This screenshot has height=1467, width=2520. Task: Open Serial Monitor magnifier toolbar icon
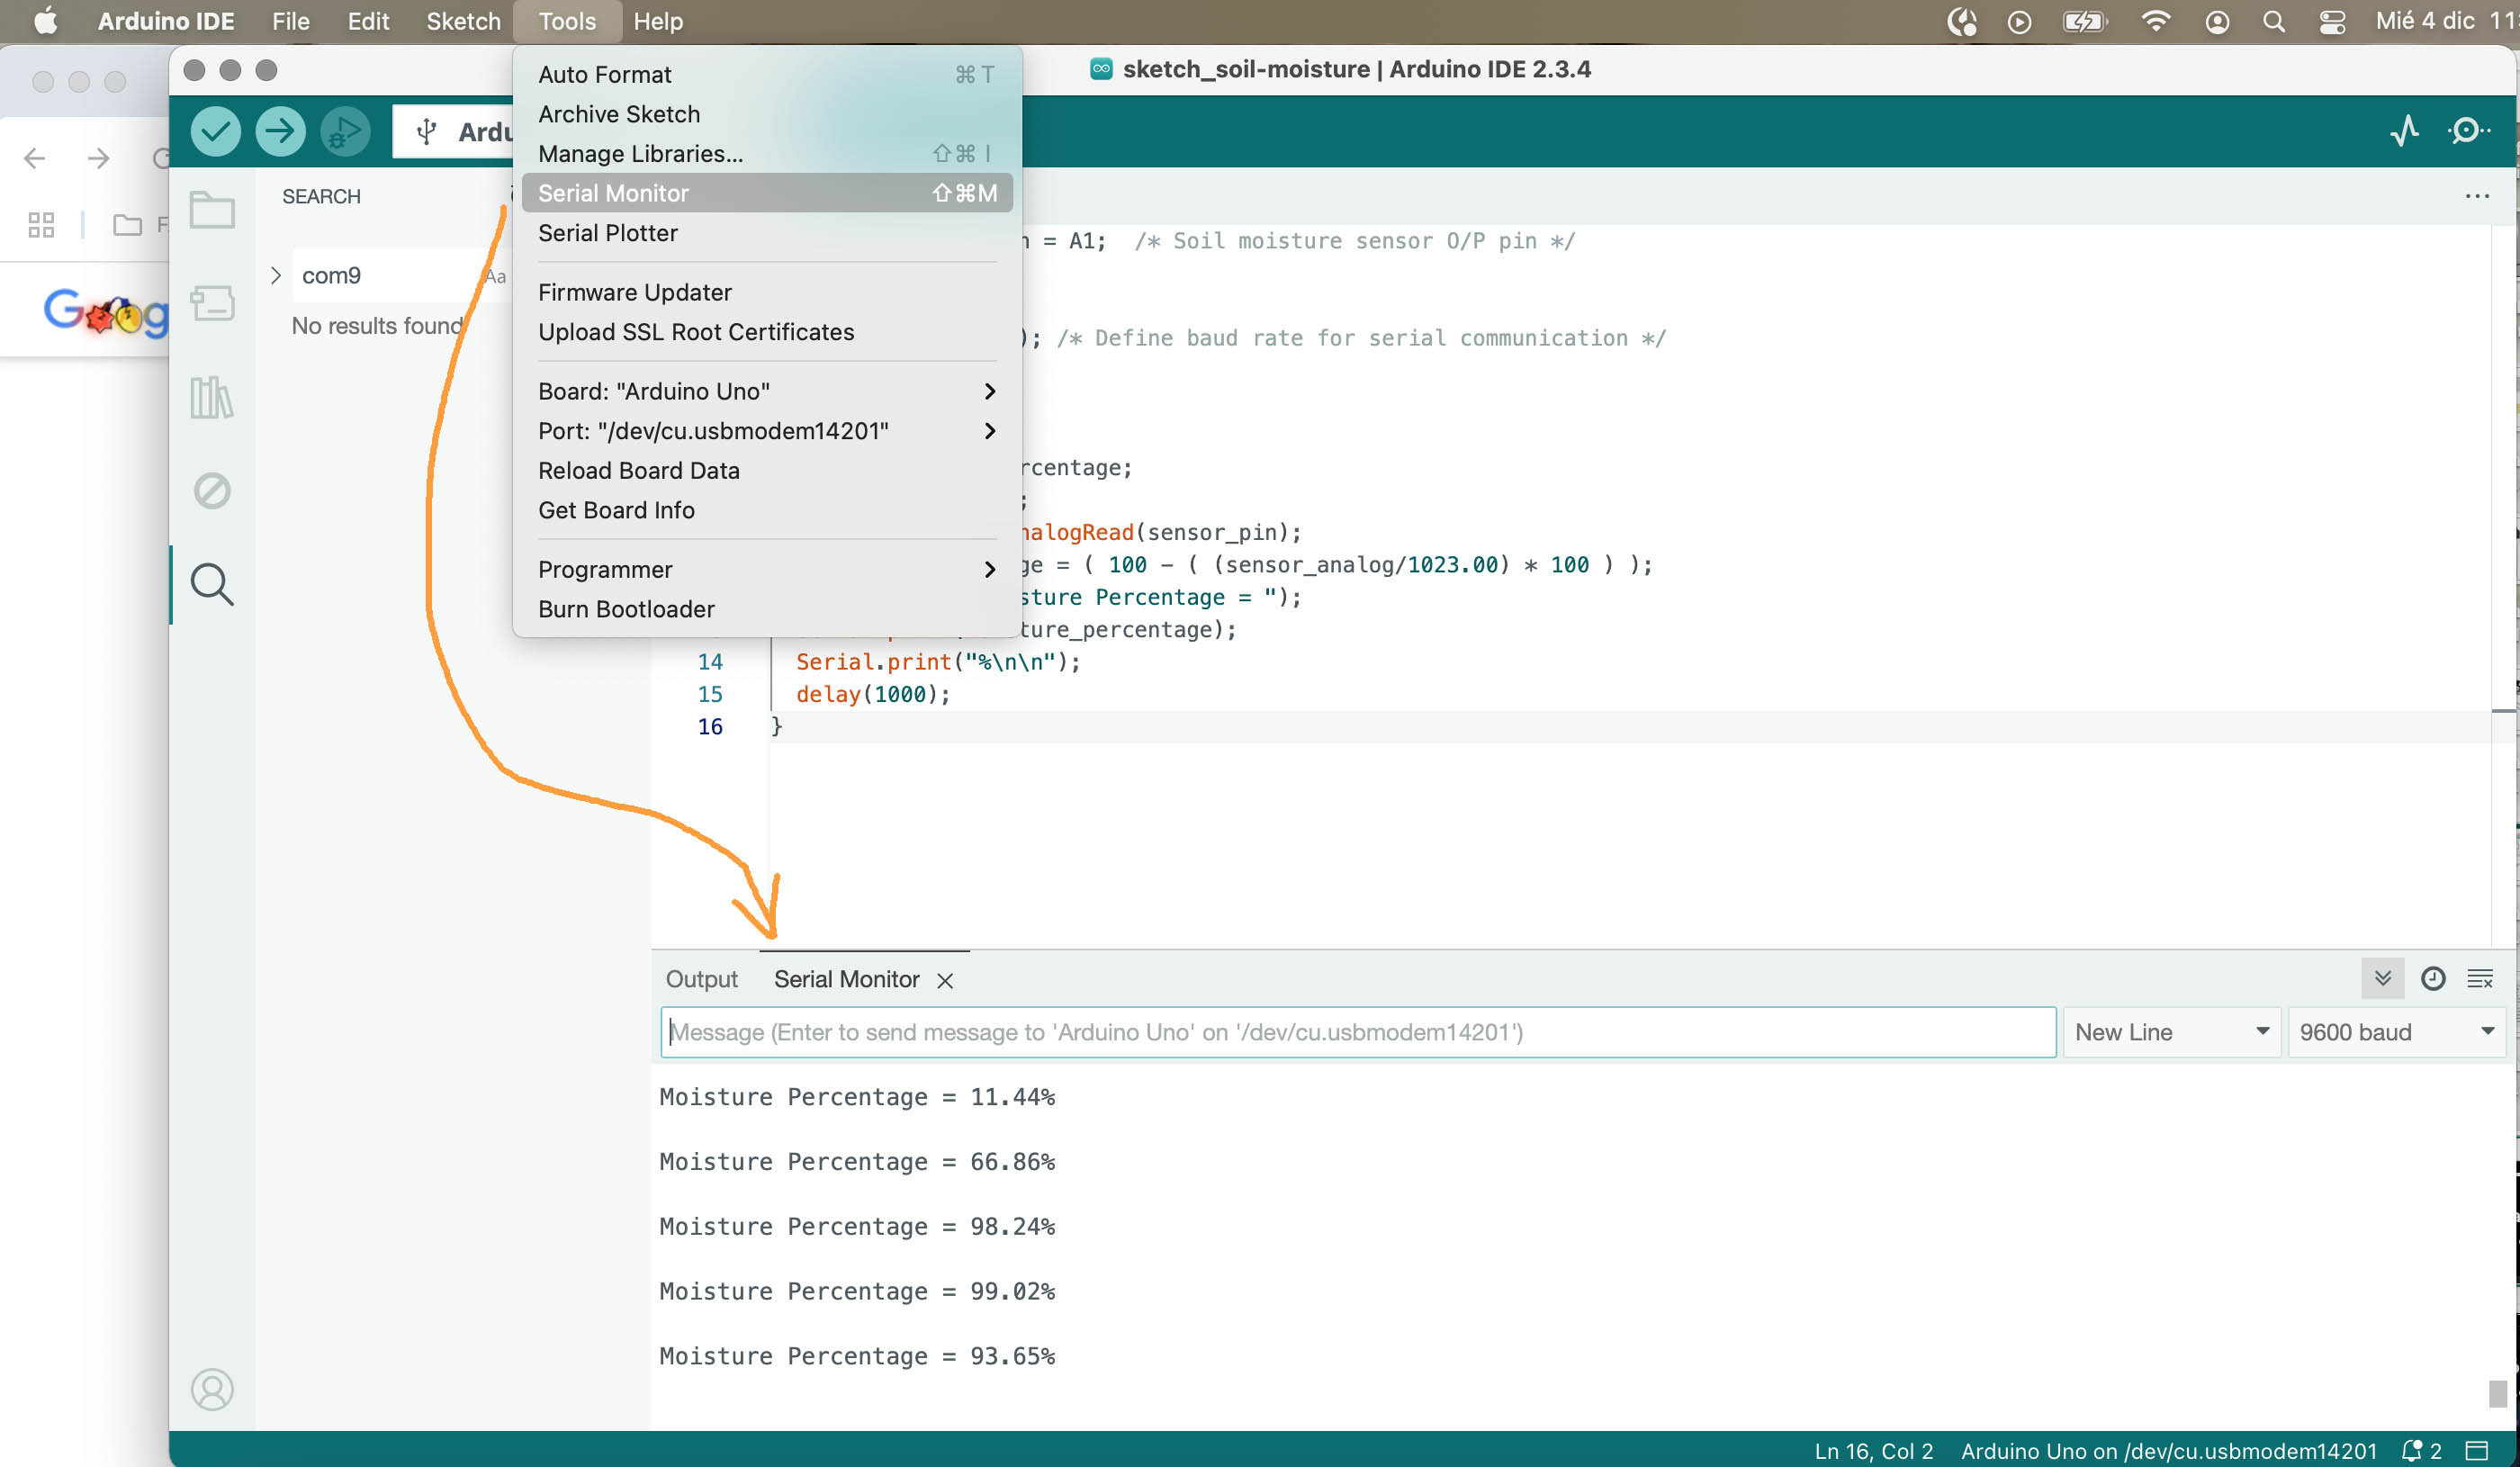[2468, 131]
